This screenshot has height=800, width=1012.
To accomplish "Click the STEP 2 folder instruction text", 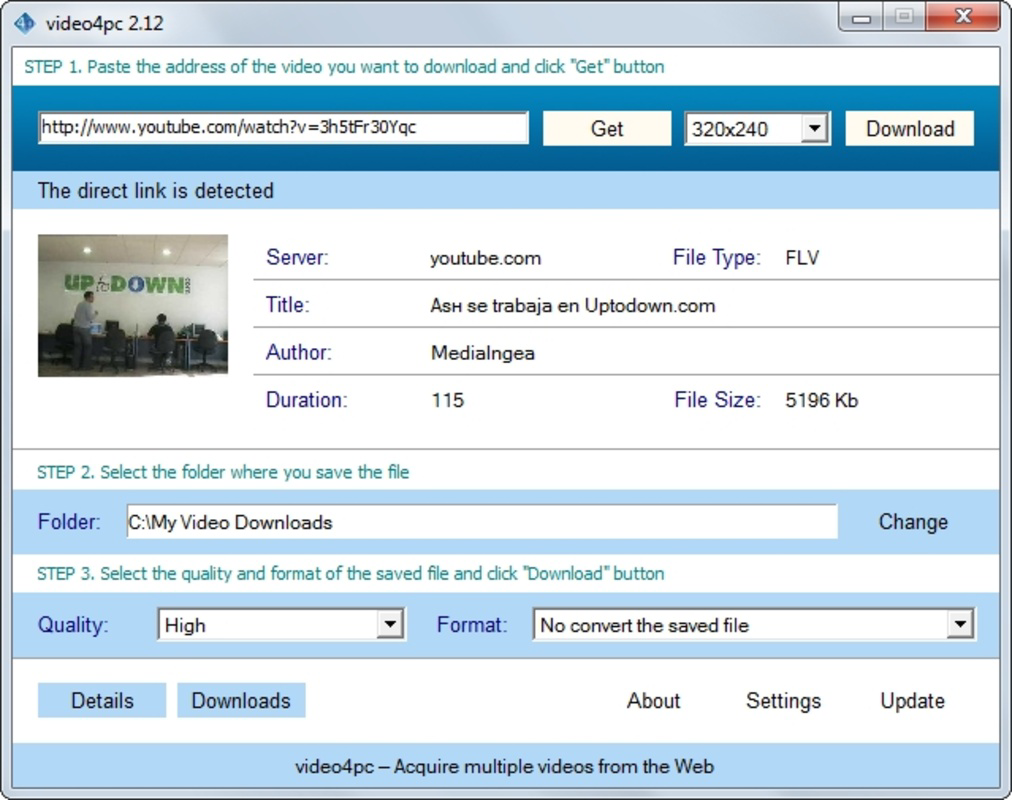I will [223, 472].
